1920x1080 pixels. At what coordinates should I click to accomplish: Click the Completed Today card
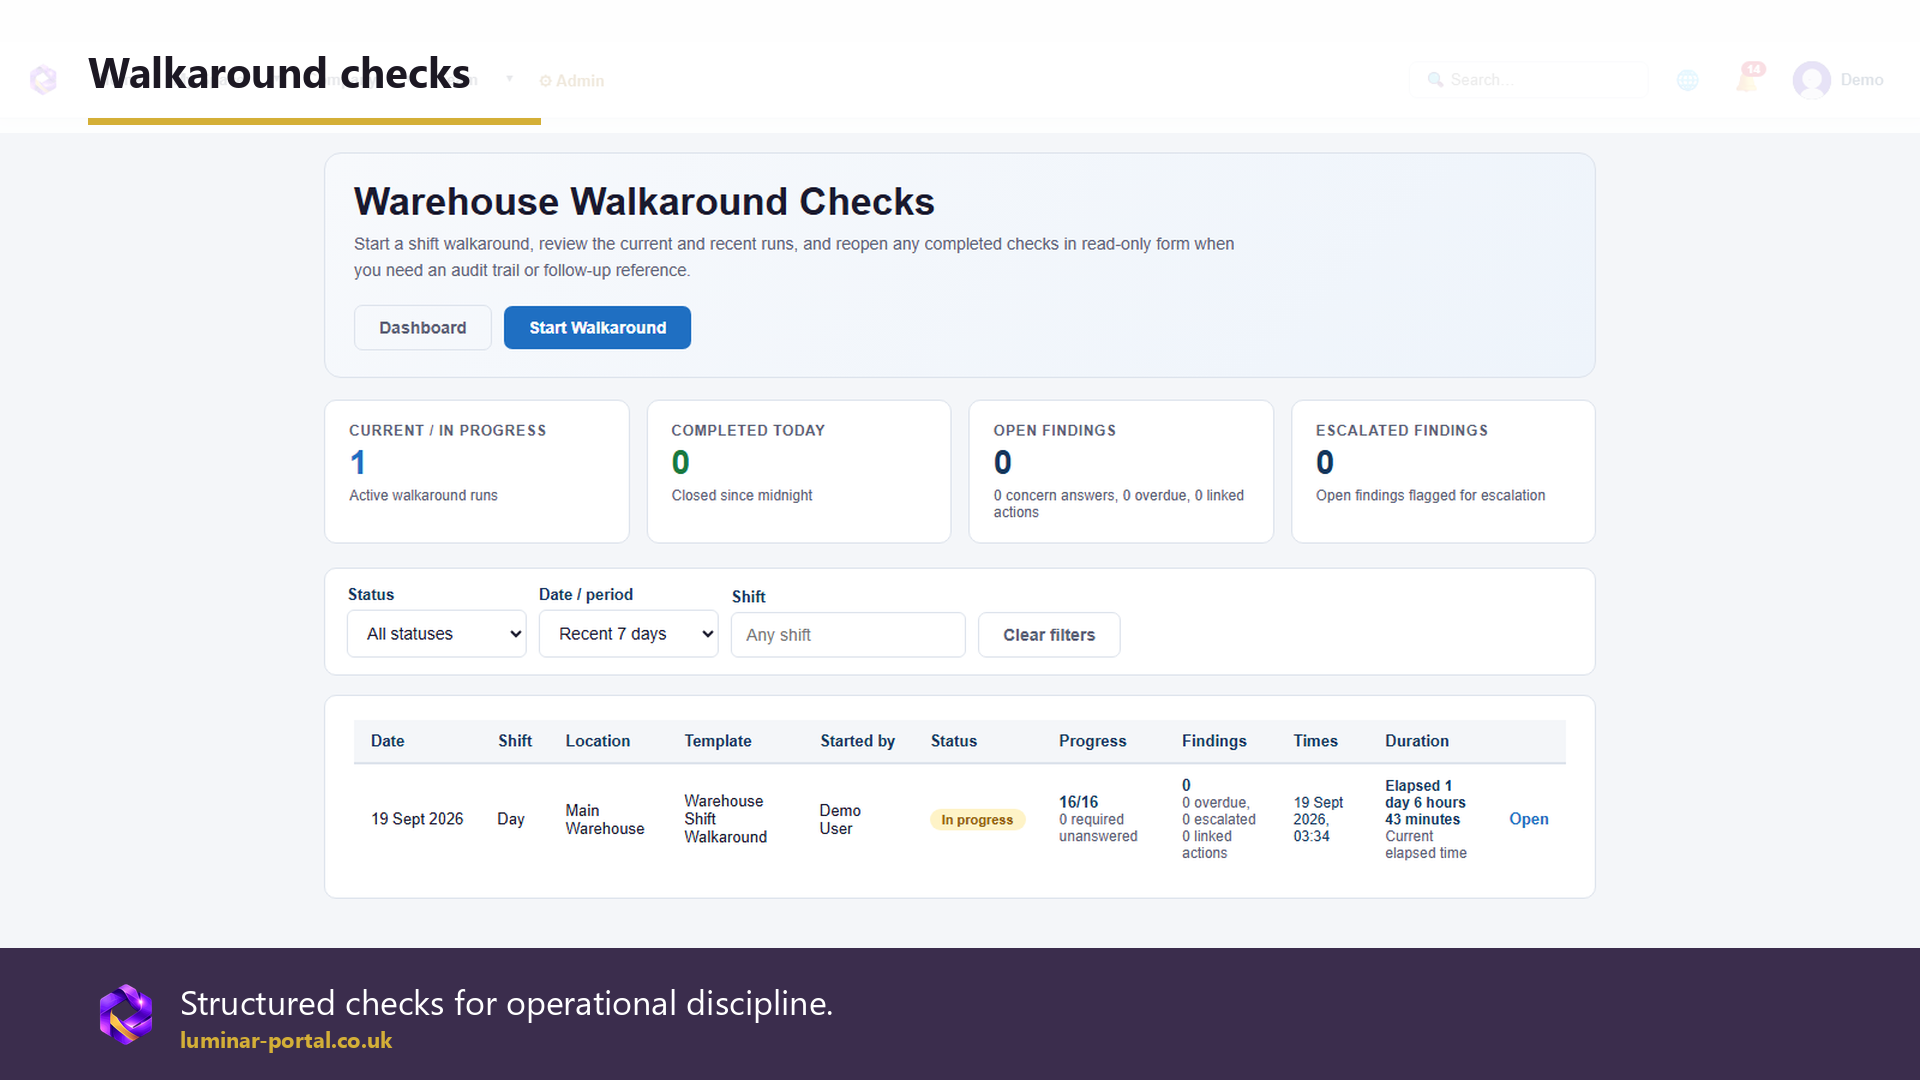799,472
